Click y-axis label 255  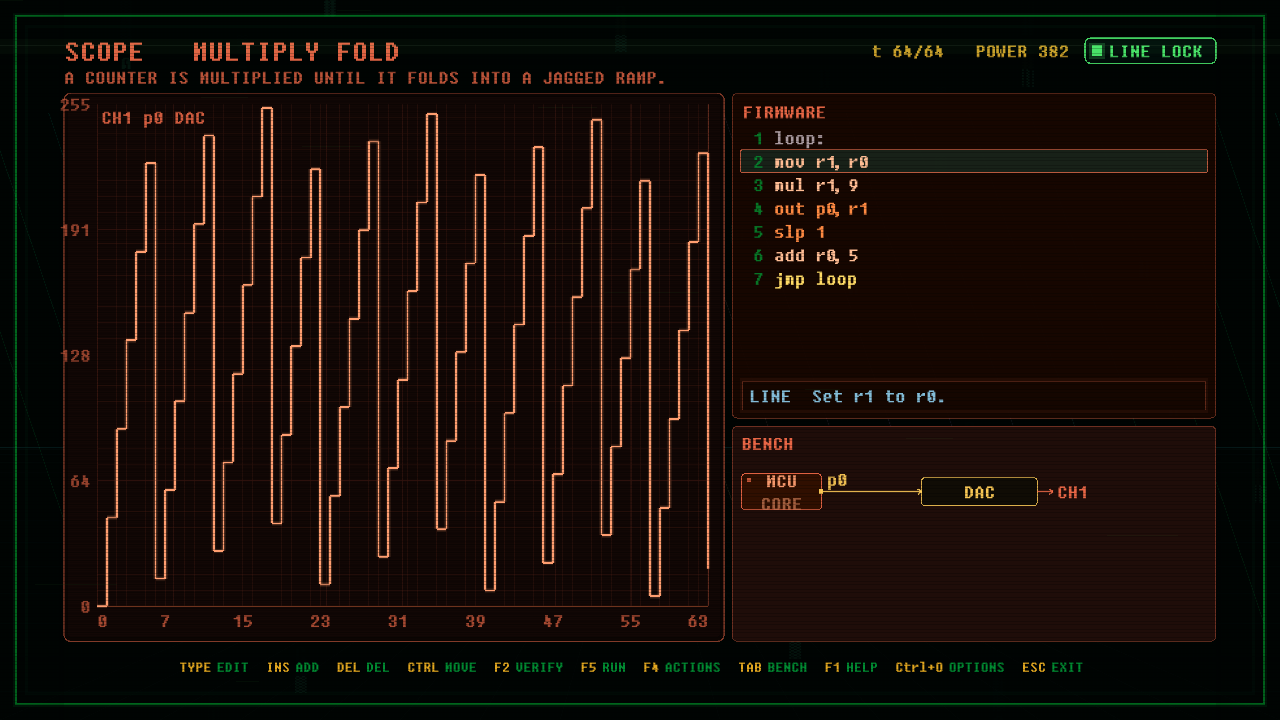coord(76,105)
